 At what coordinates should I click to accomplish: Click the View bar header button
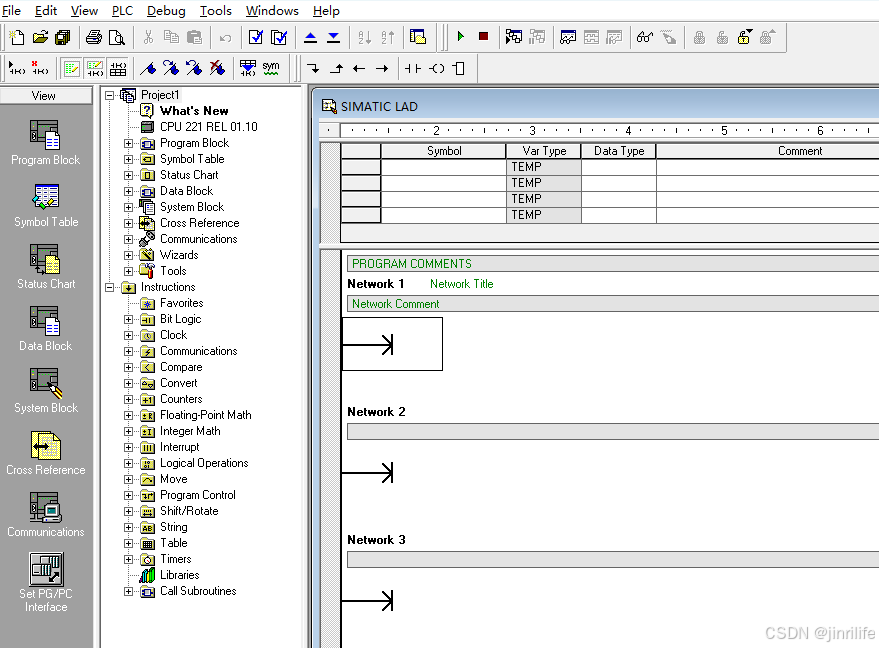pos(46,95)
